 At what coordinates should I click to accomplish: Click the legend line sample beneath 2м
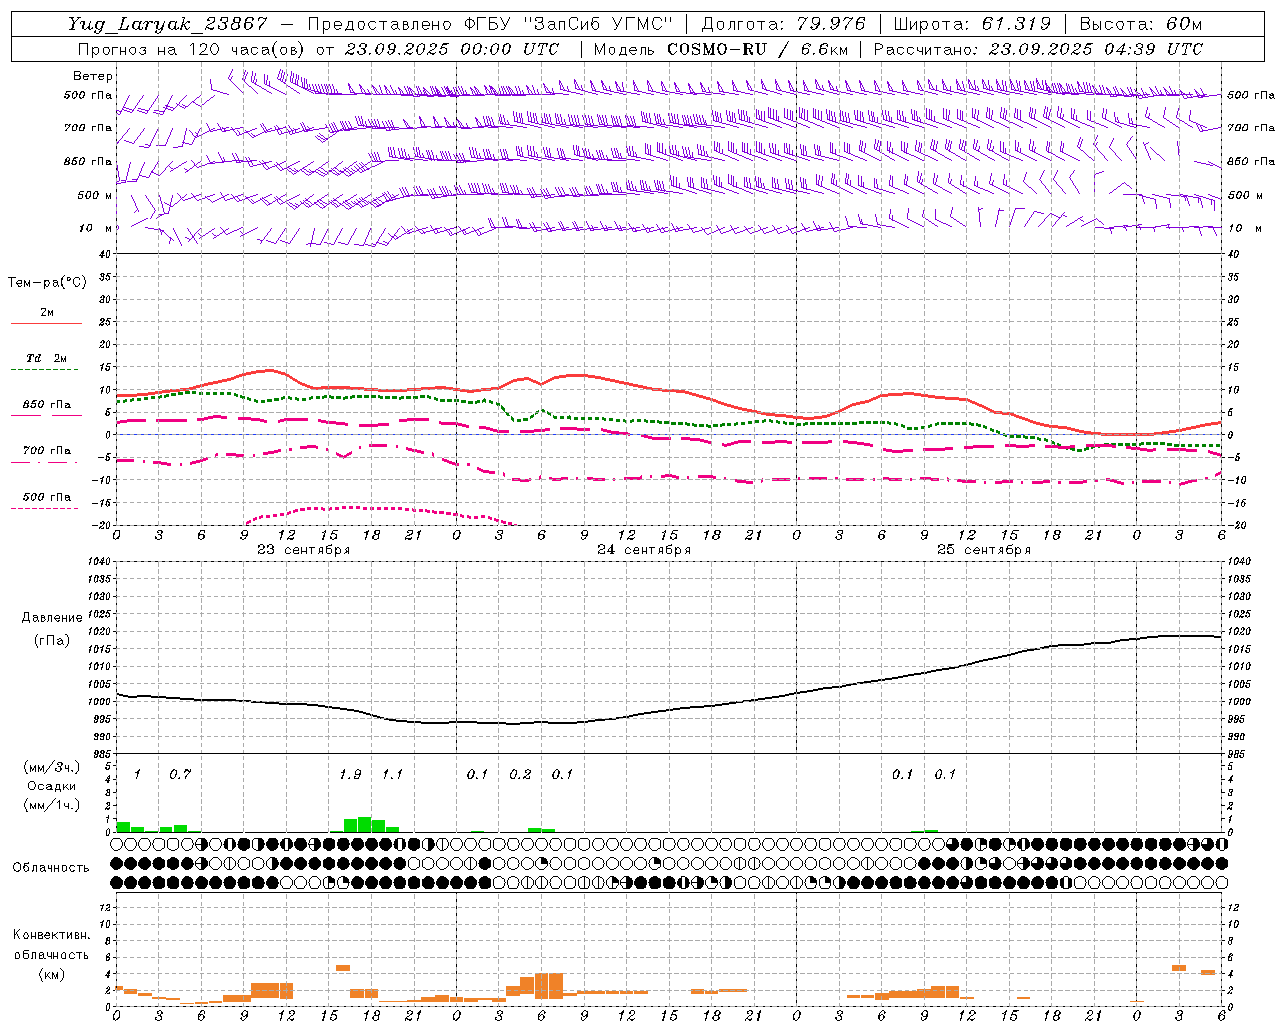46,324
